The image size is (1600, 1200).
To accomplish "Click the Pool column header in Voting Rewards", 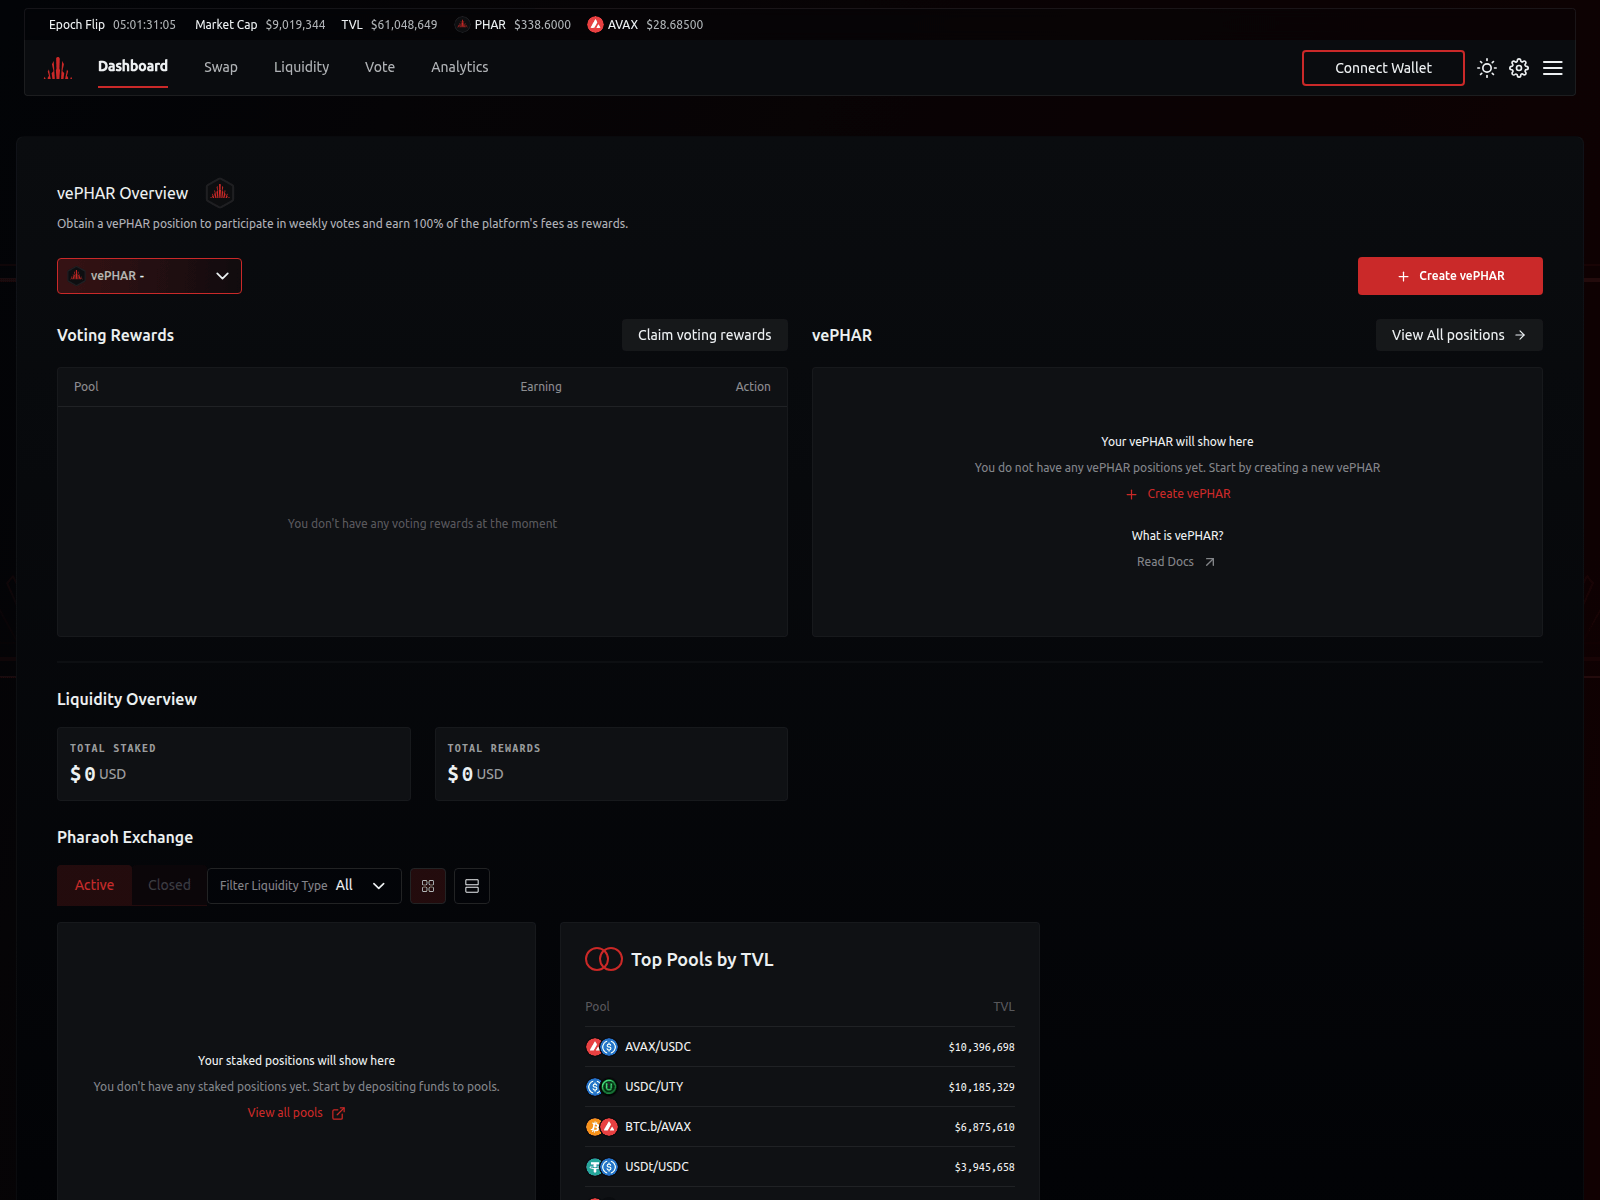I will click(x=86, y=387).
